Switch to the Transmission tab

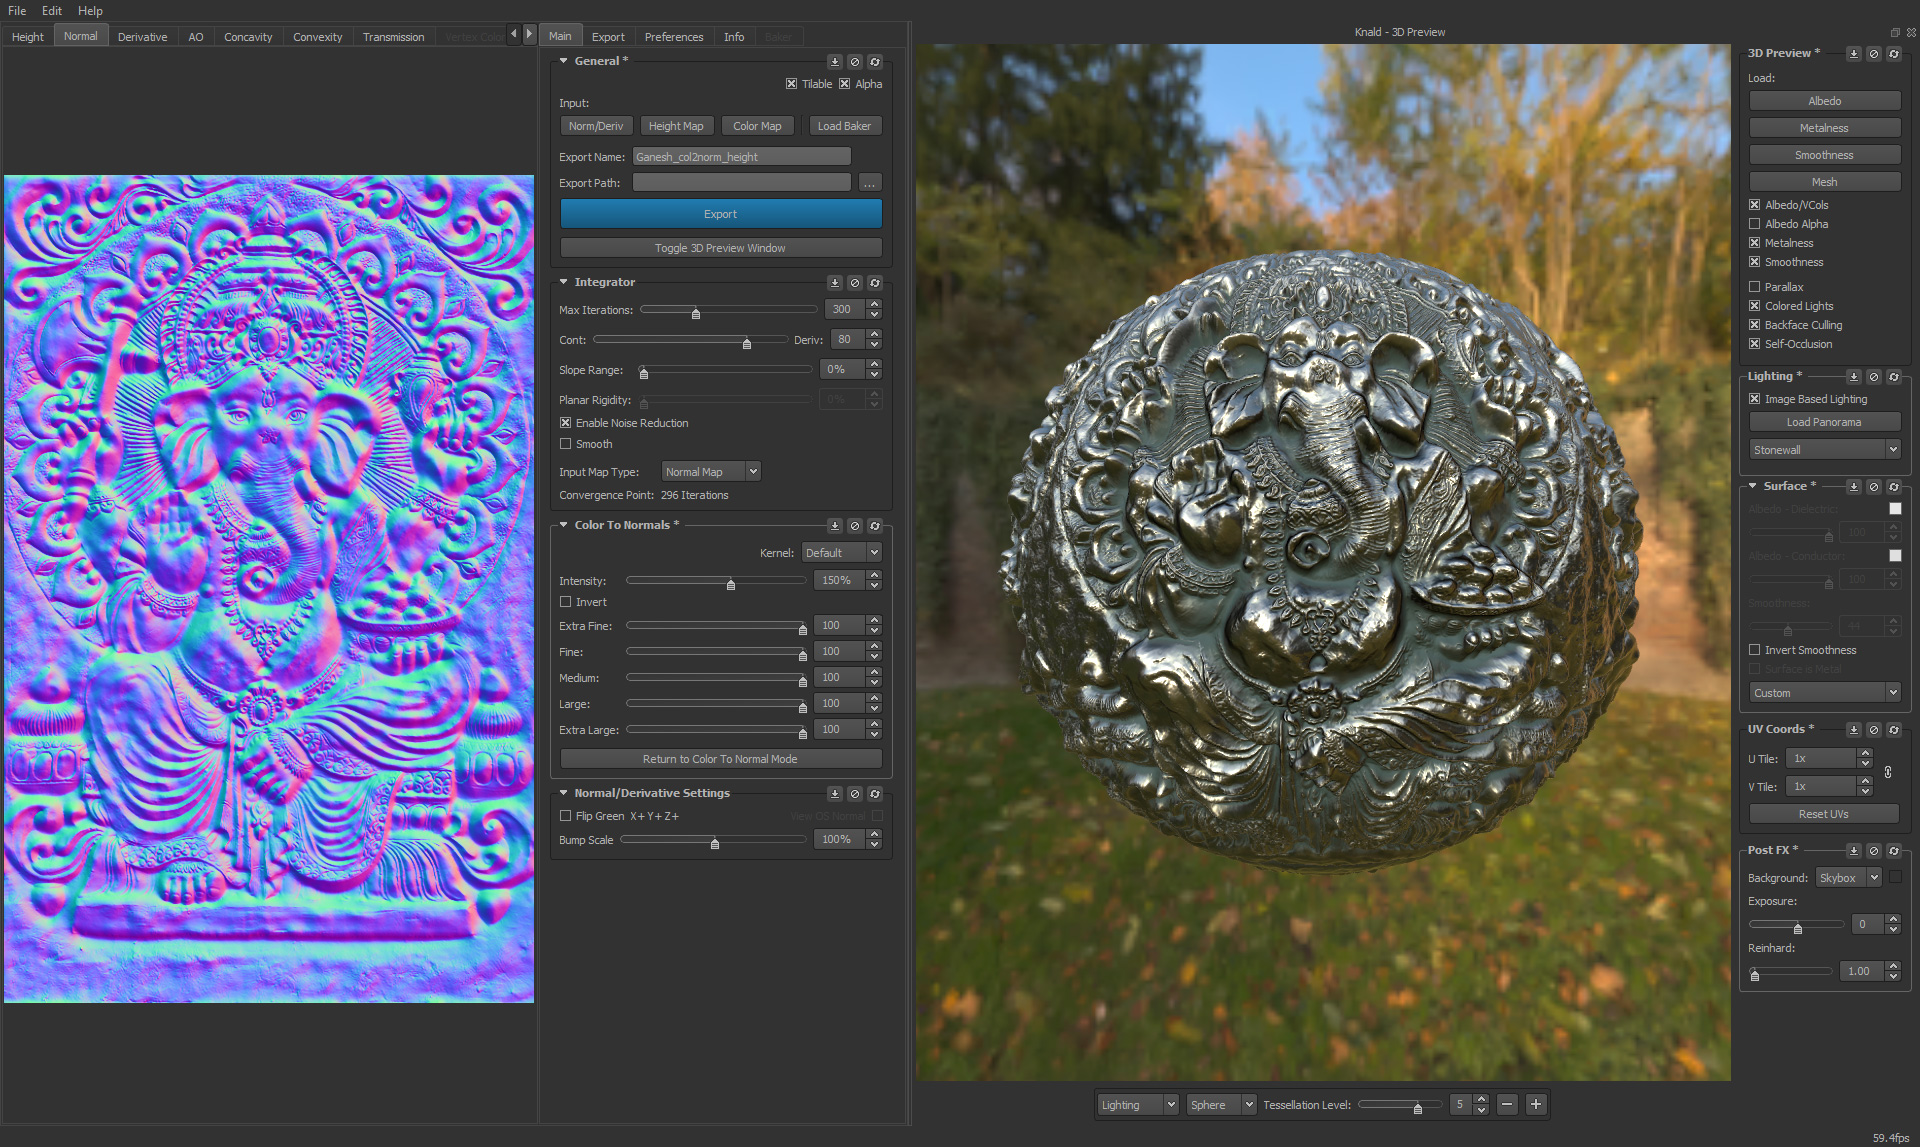point(393,37)
